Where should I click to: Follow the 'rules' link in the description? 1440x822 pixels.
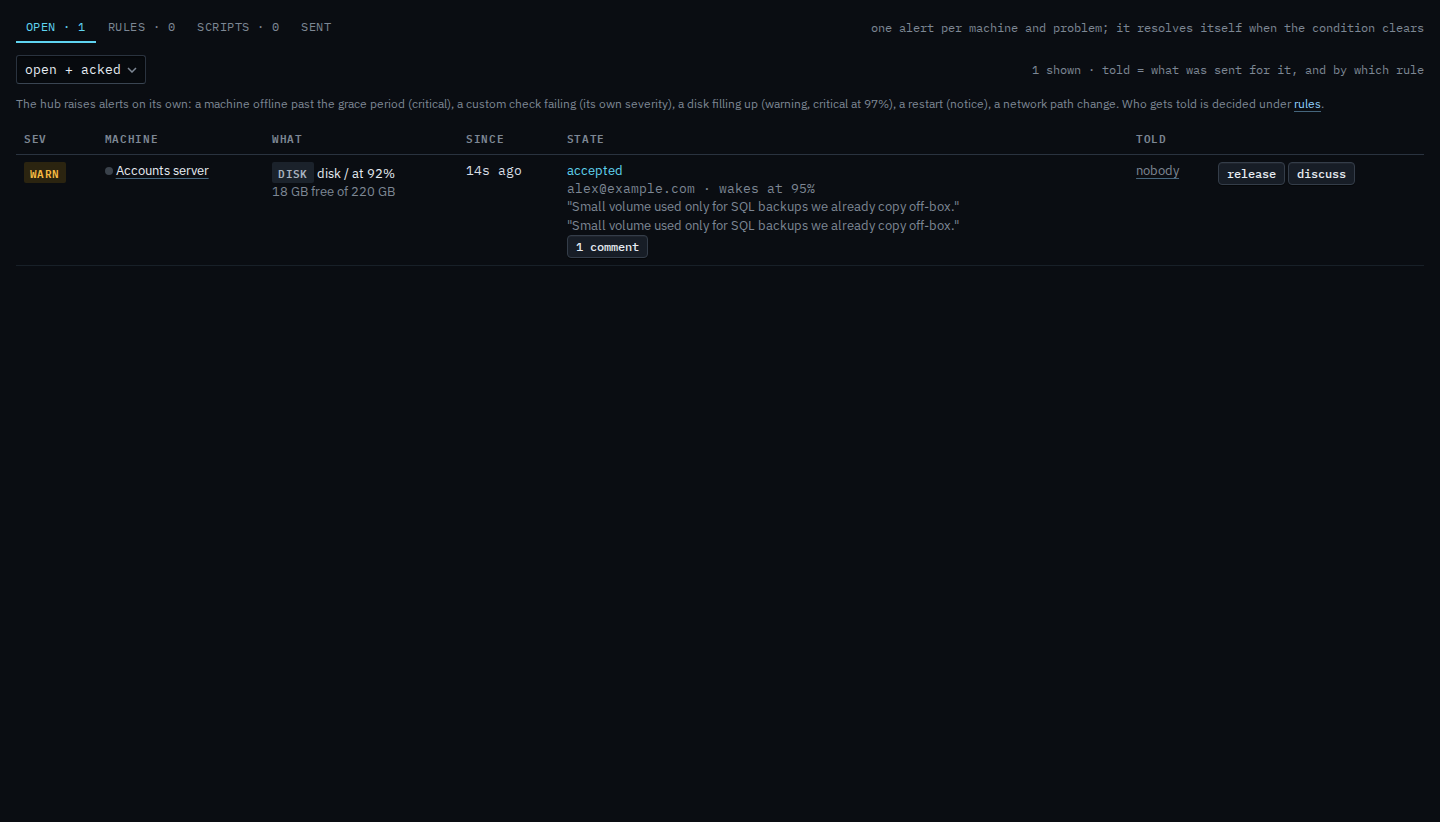coord(1307,104)
